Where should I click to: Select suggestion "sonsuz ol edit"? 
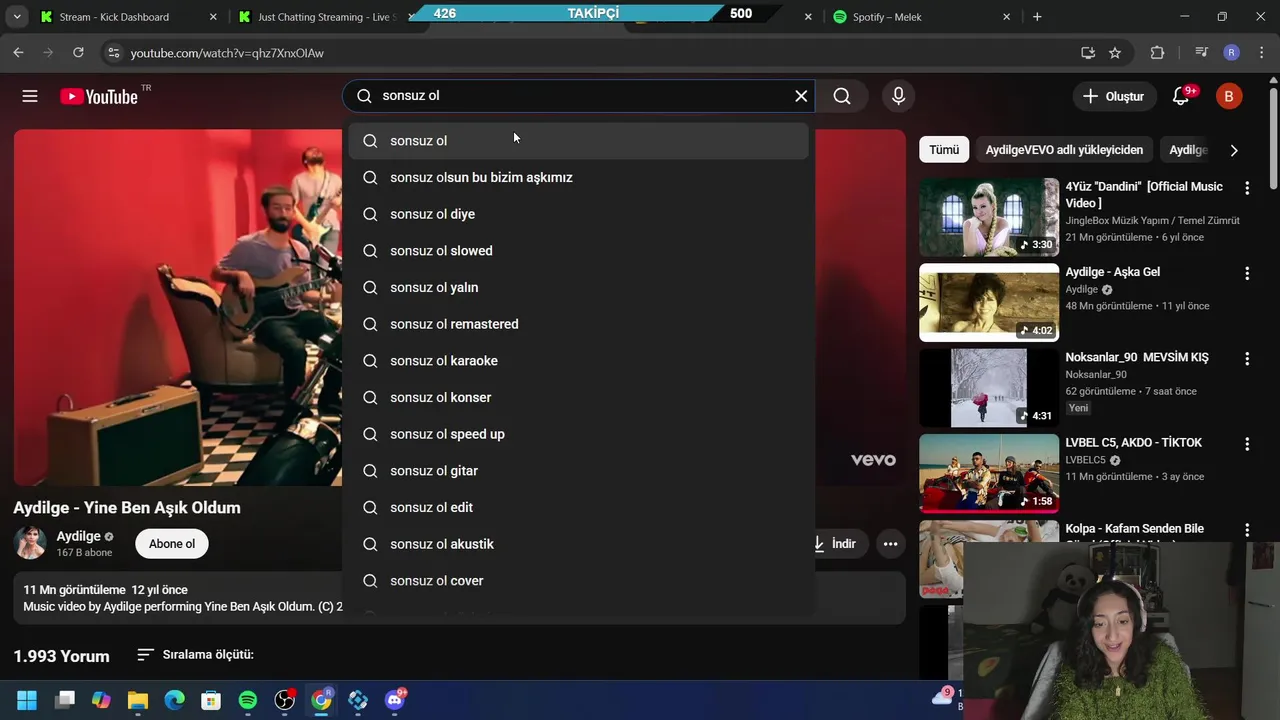pos(578,508)
